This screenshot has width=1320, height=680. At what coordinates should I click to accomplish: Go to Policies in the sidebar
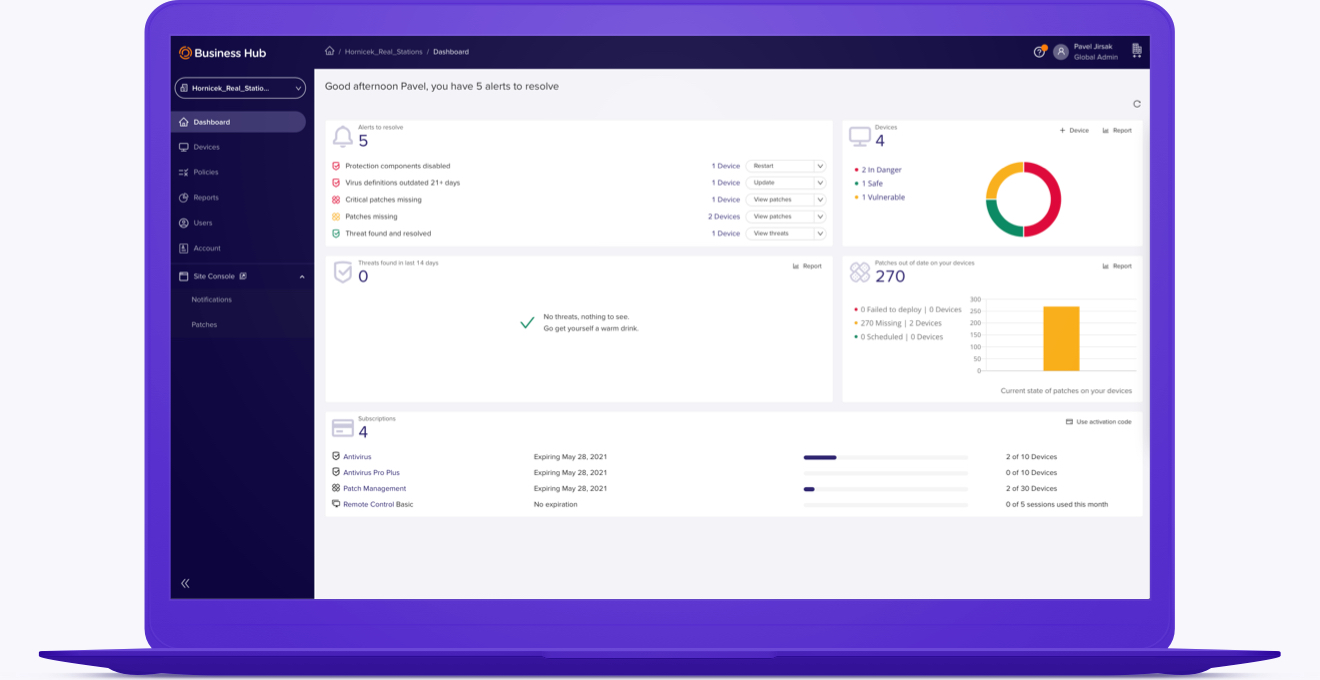pyautogui.click(x=205, y=172)
